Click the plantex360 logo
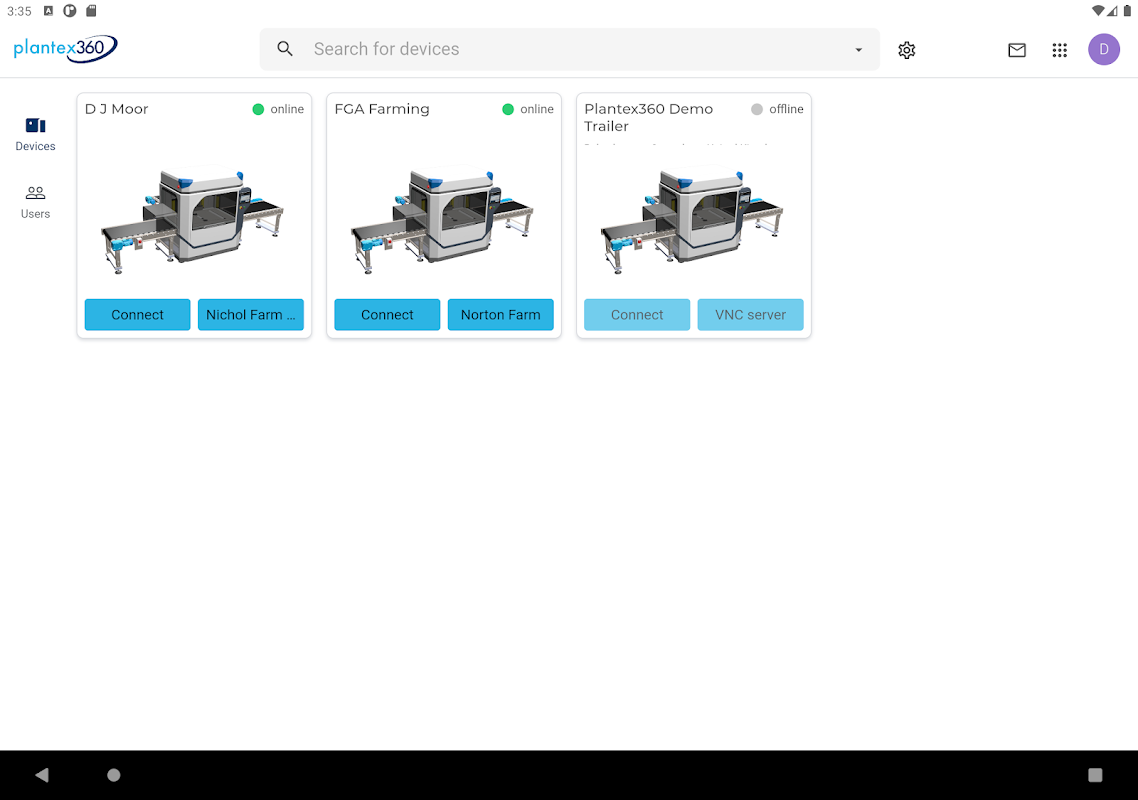 (x=65, y=49)
